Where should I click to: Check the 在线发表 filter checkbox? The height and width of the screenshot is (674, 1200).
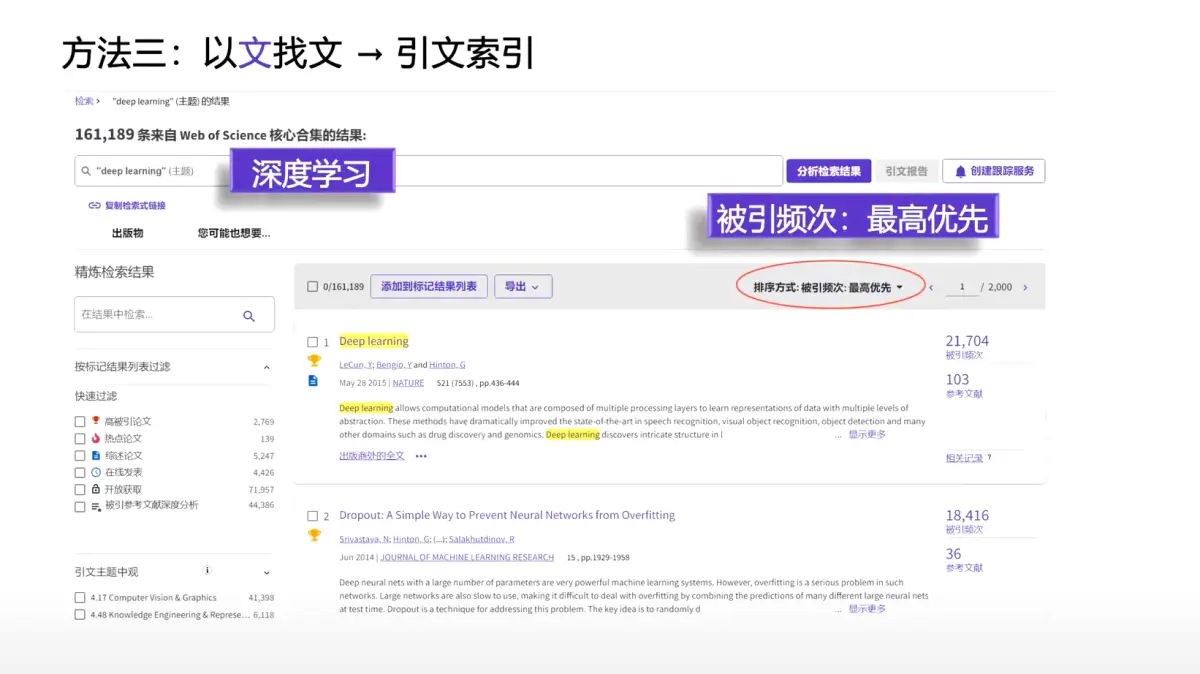click(80, 473)
